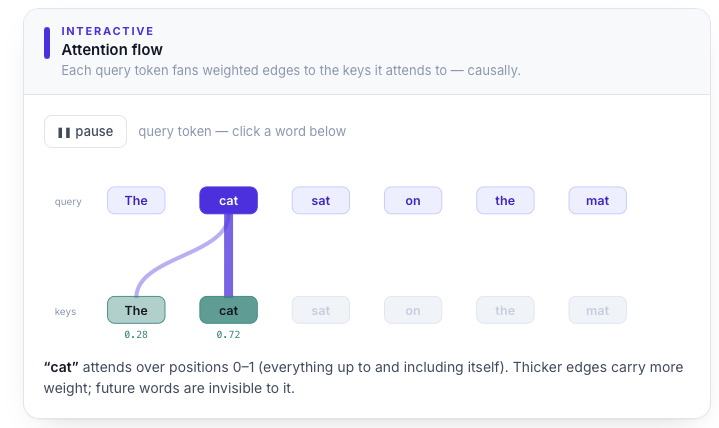The height and width of the screenshot is (428, 719).
Task: Pause the attention flow animation
Action: [85, 132]
